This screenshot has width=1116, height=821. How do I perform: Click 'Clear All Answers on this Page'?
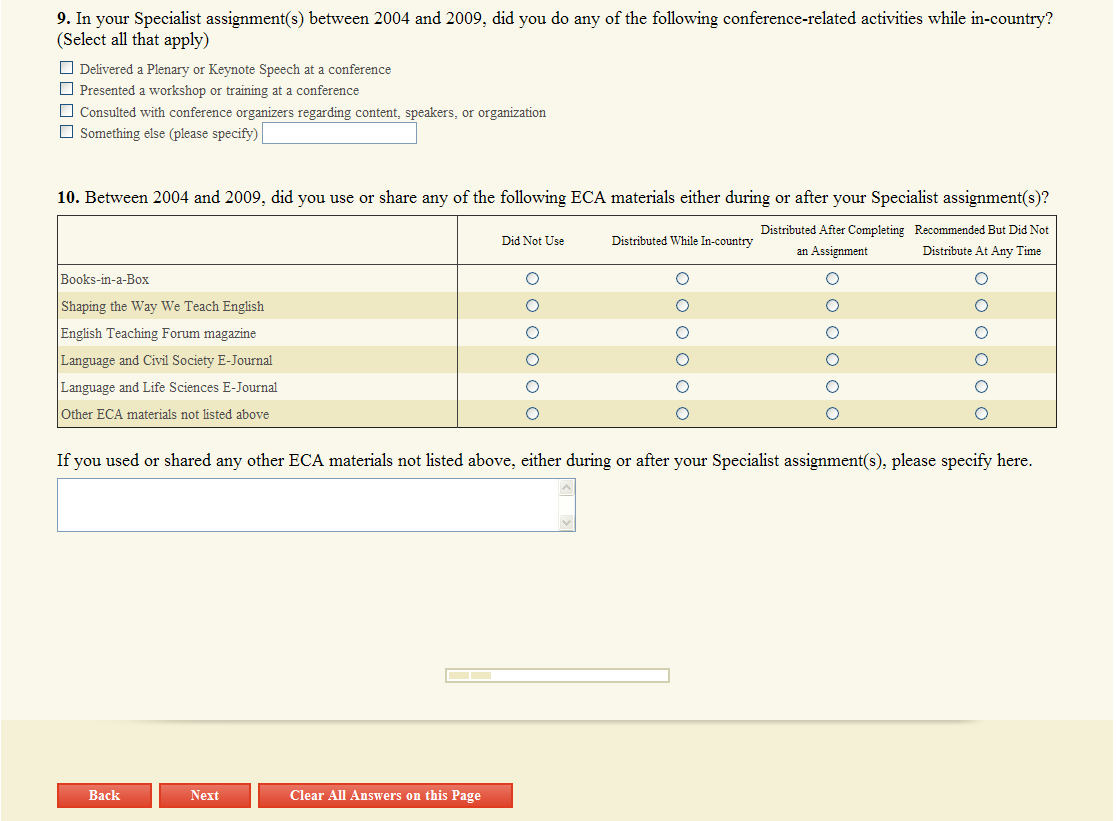click(385, 795)
